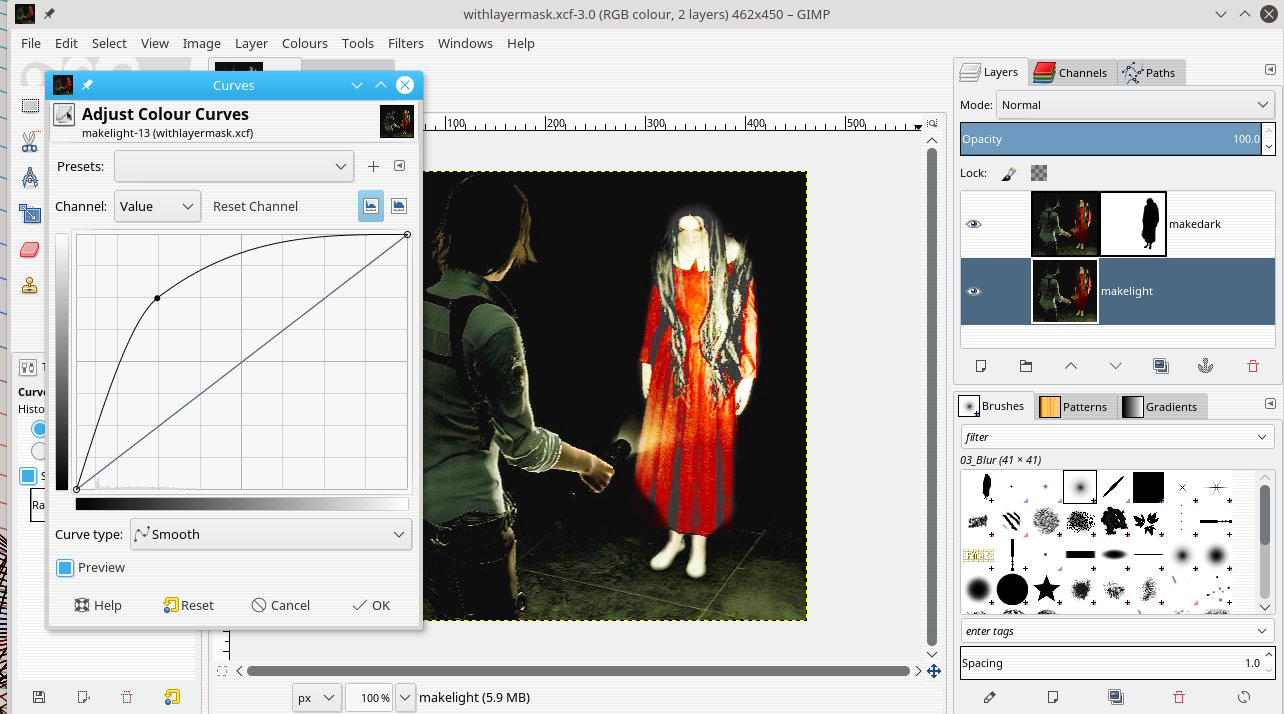Open the Presets dropdown in Curves
The height and width of the screenshot is (714, 1284).
[234, 166]
